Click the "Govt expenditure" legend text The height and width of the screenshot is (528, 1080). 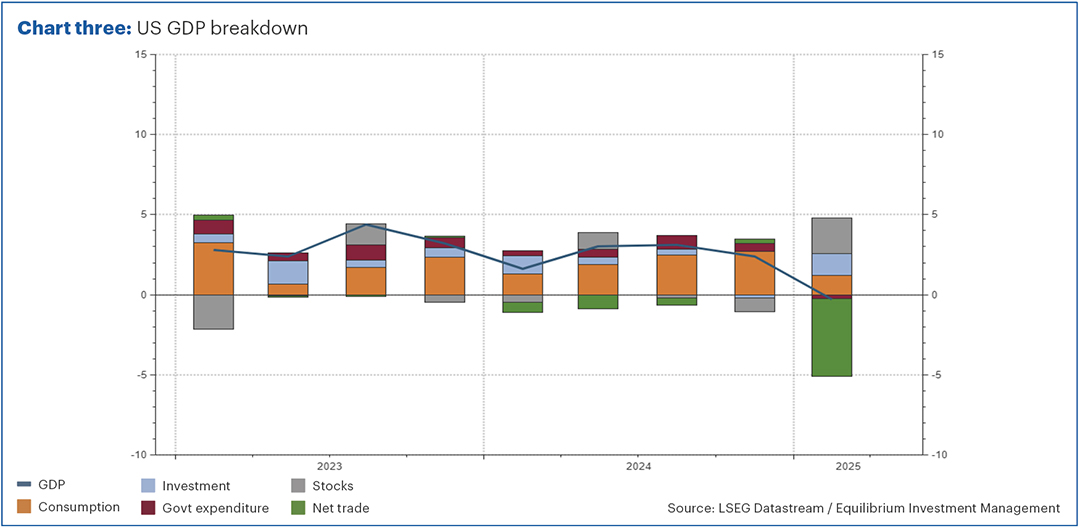click(217, 508)
